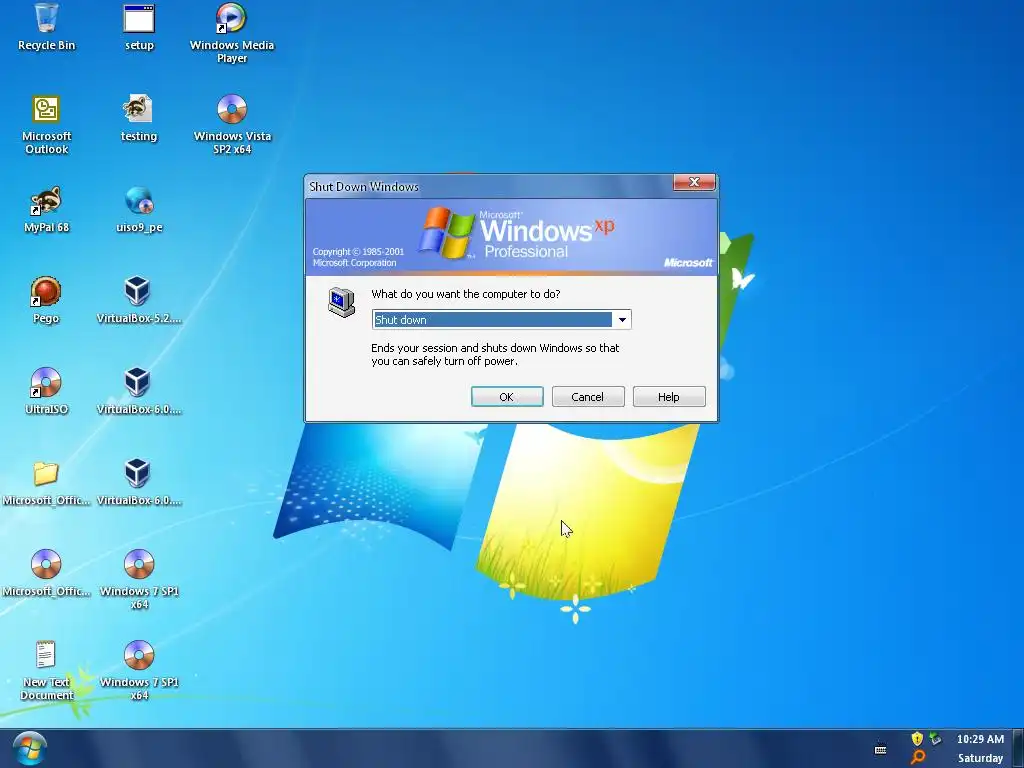Click the Shut down combo box field
The image size is (1024, 768).
(501, 319)
